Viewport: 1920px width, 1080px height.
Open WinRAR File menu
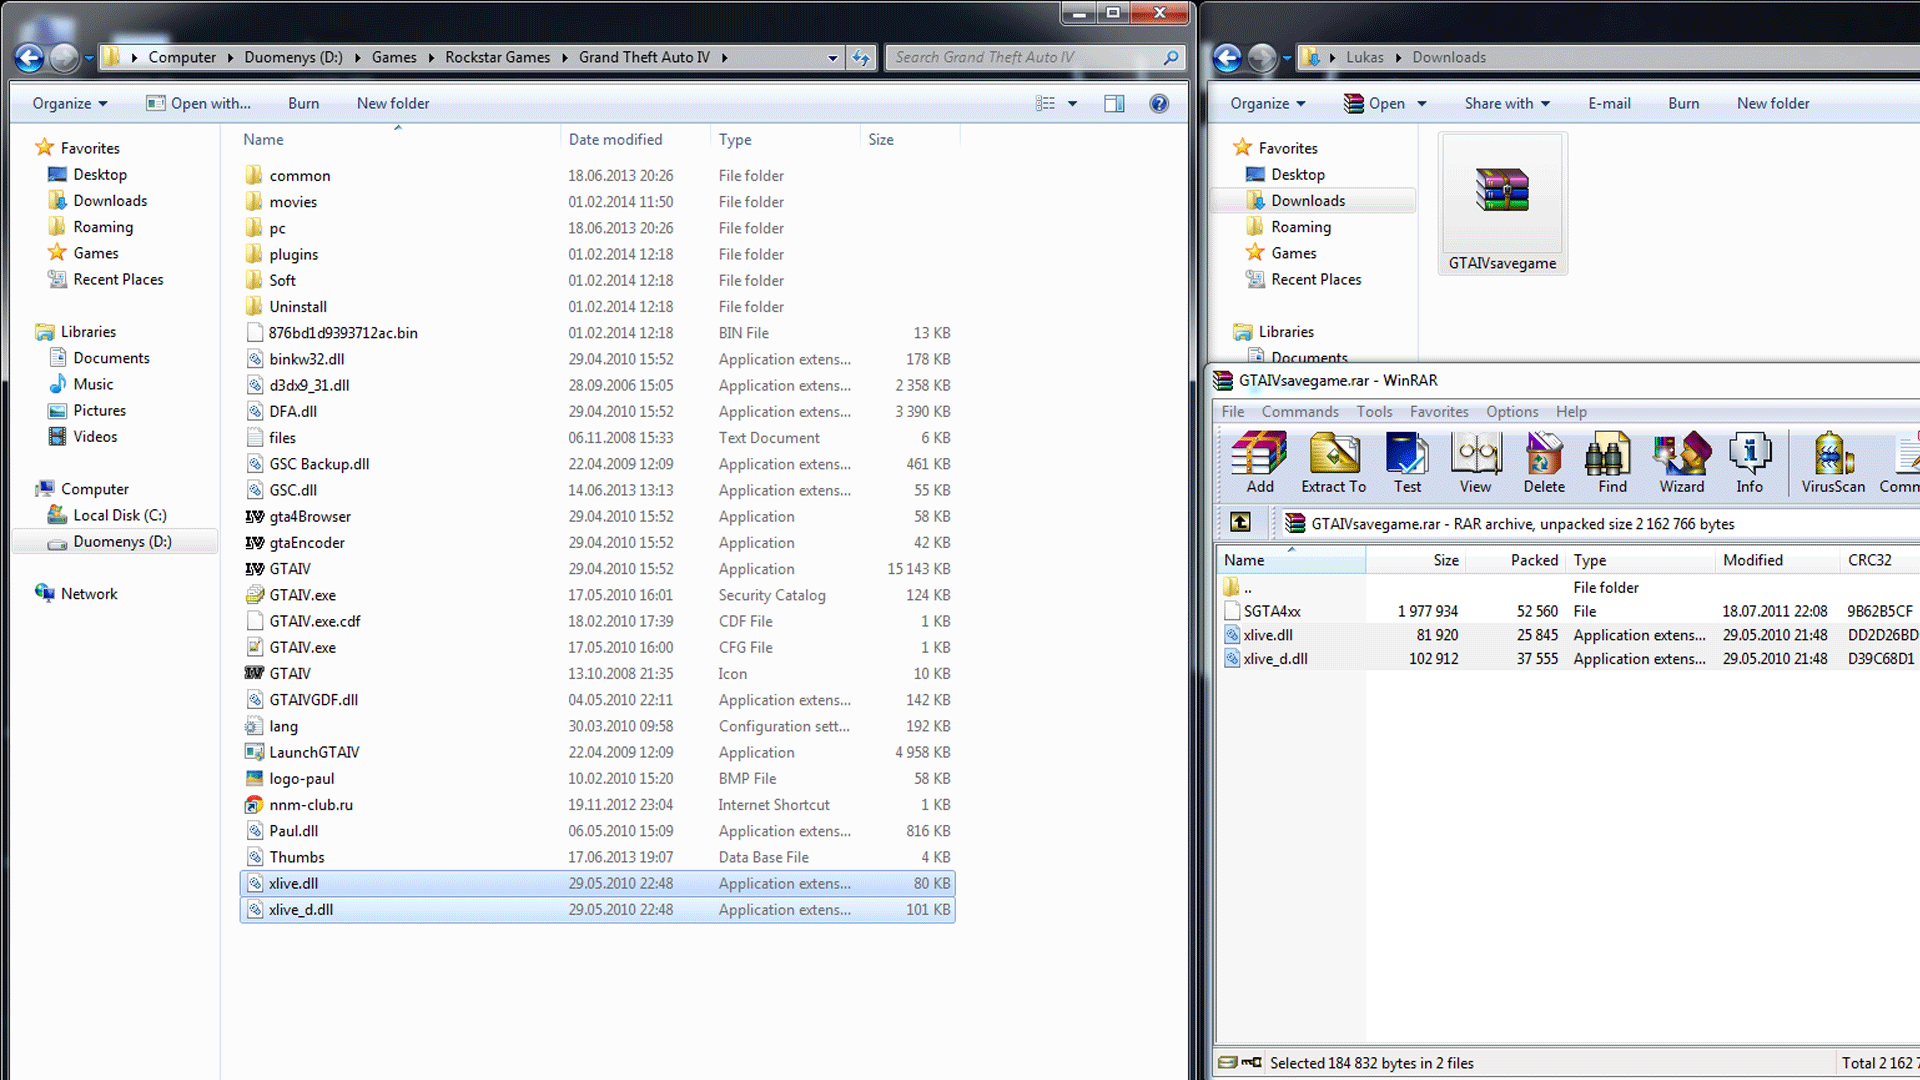pyautogui.click(x=1233, y=411)
